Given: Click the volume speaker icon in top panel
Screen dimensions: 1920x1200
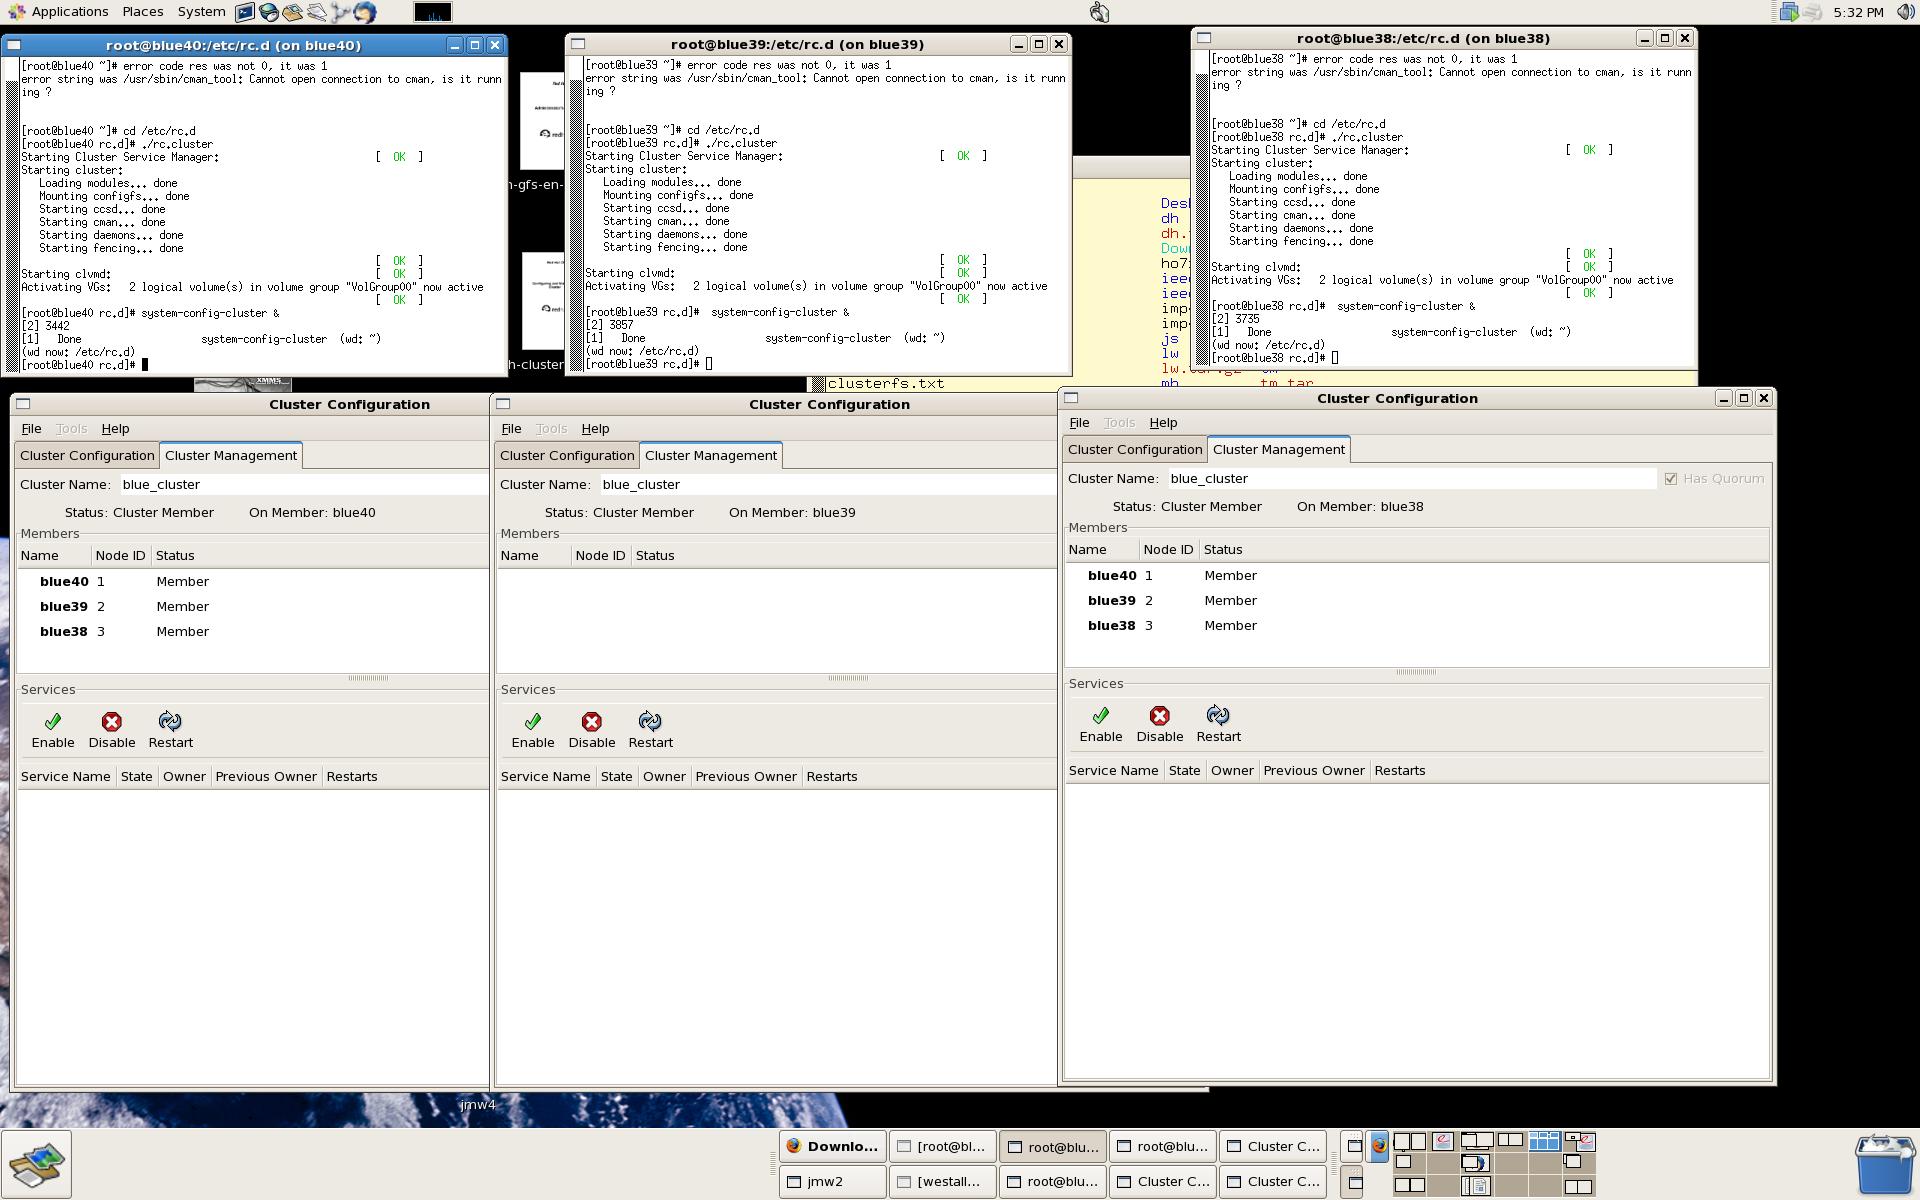Looking at the screenshot, I should (x=1906, y=12).
